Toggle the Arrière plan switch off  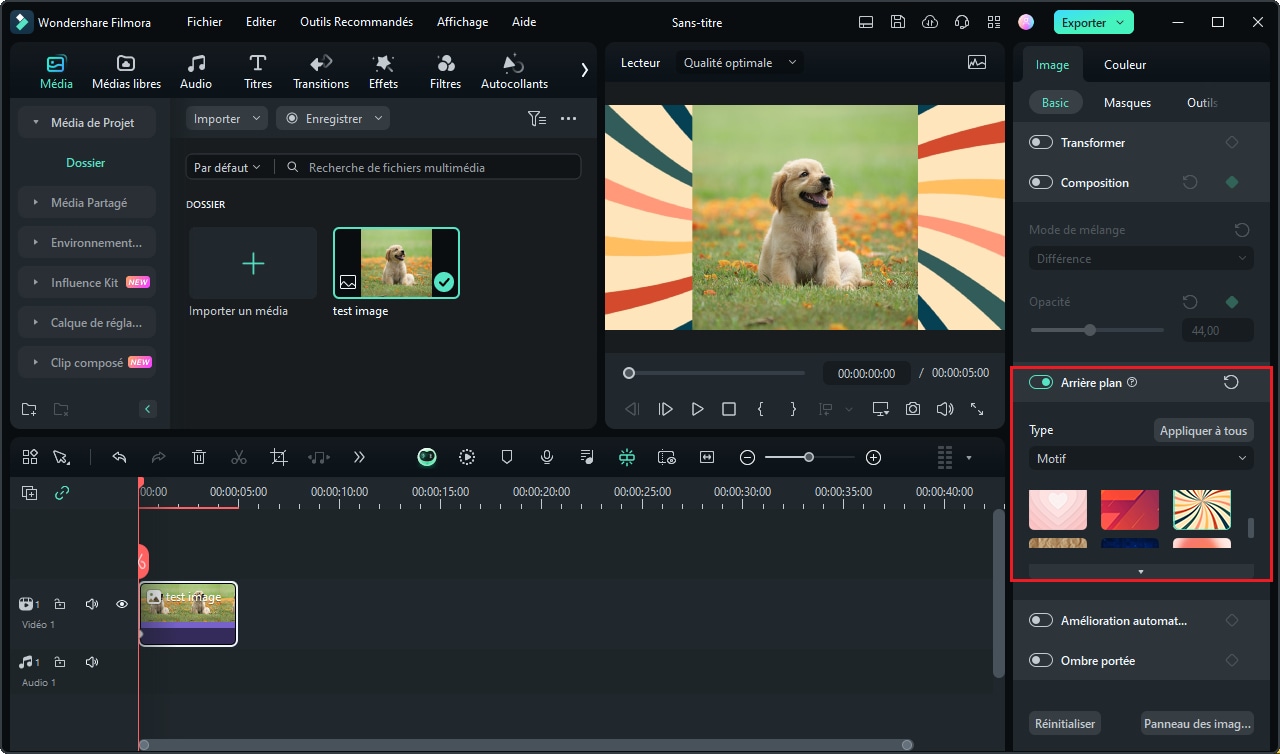click(x=1041, y=382)
